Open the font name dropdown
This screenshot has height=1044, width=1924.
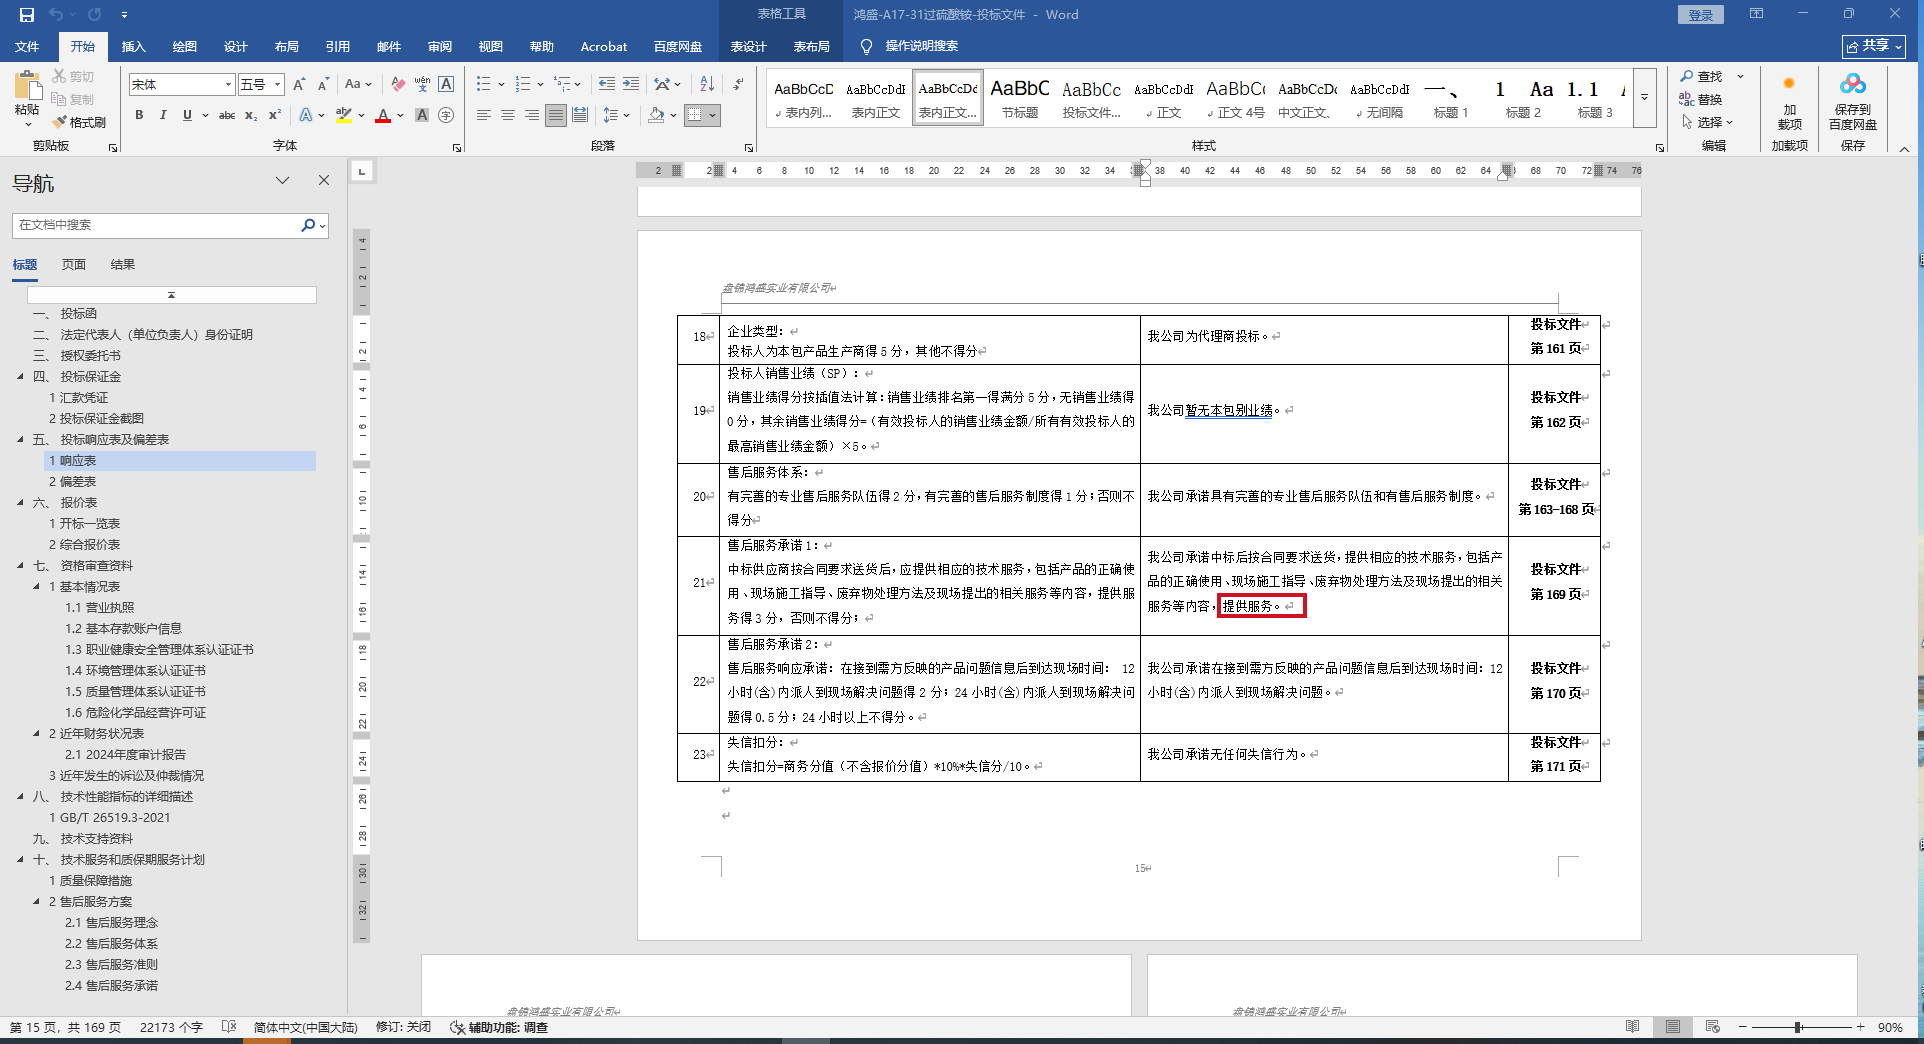pos(228,85)
